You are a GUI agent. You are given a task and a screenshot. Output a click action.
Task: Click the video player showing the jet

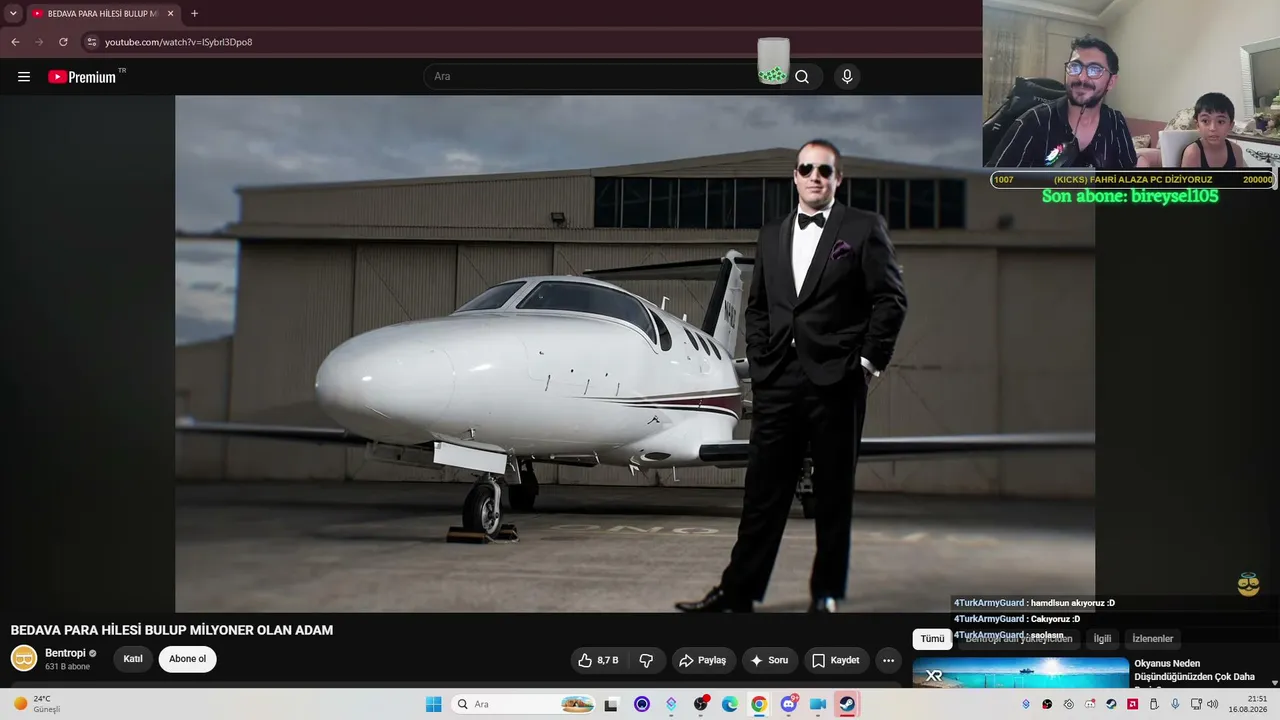coord(635,353)
